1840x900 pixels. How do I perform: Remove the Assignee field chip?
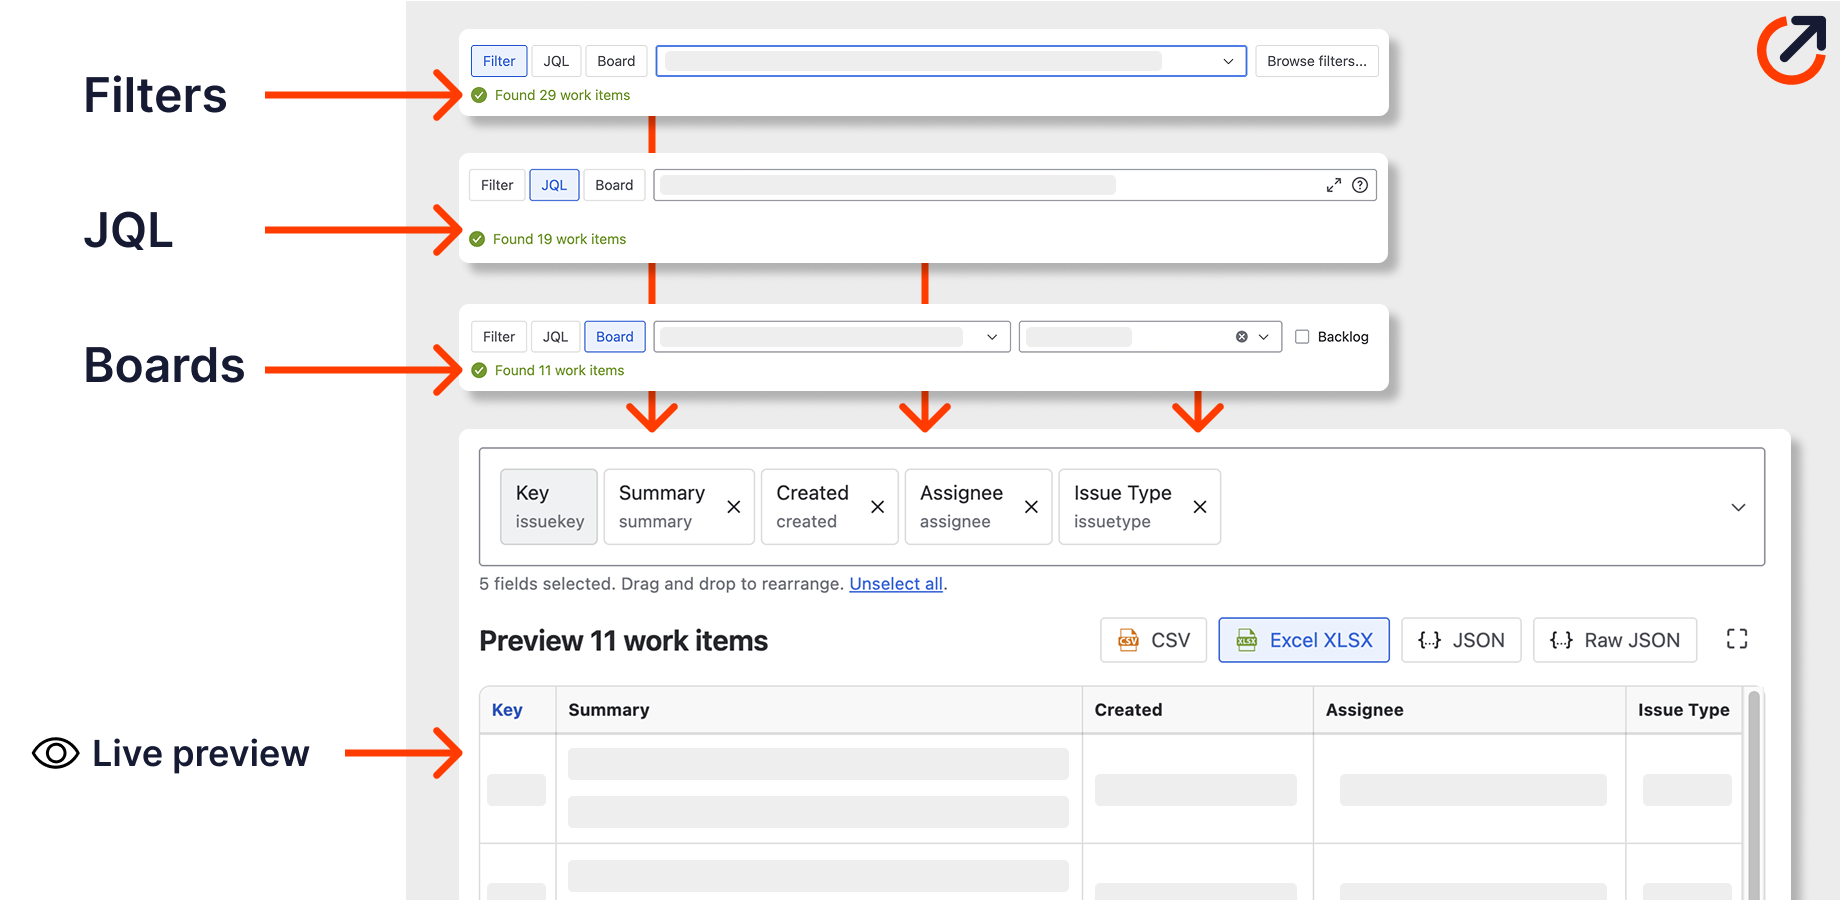point(1031,507)
